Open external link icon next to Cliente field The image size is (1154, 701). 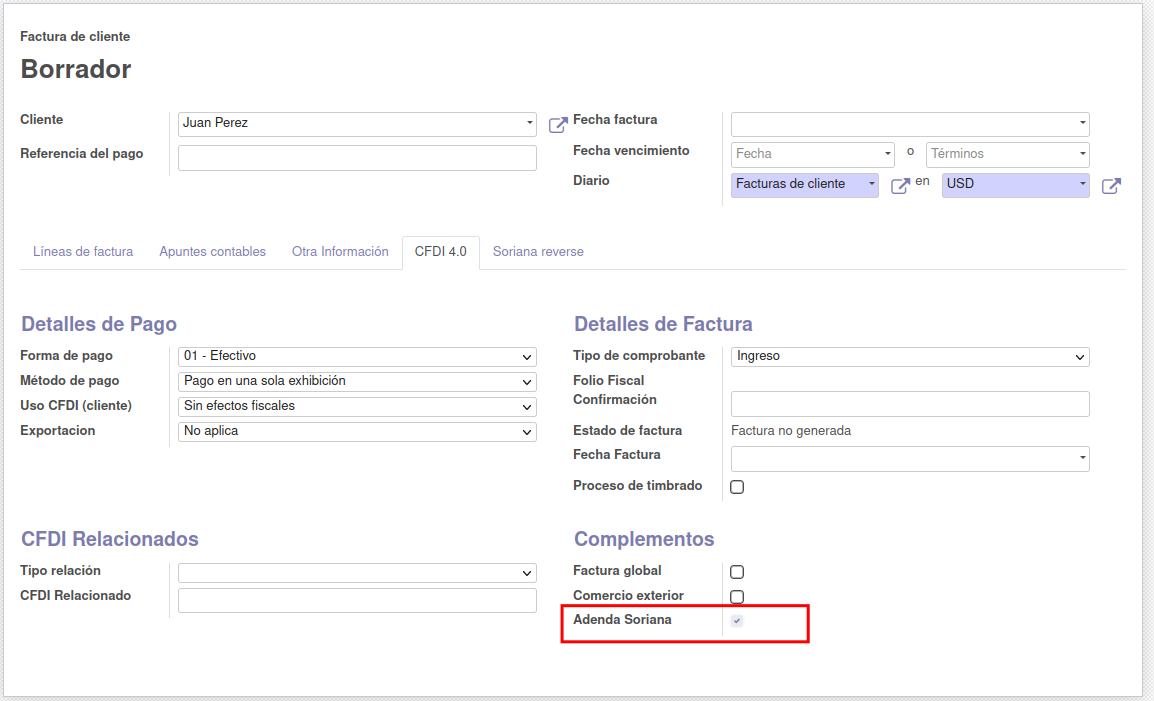click(558, 125)
